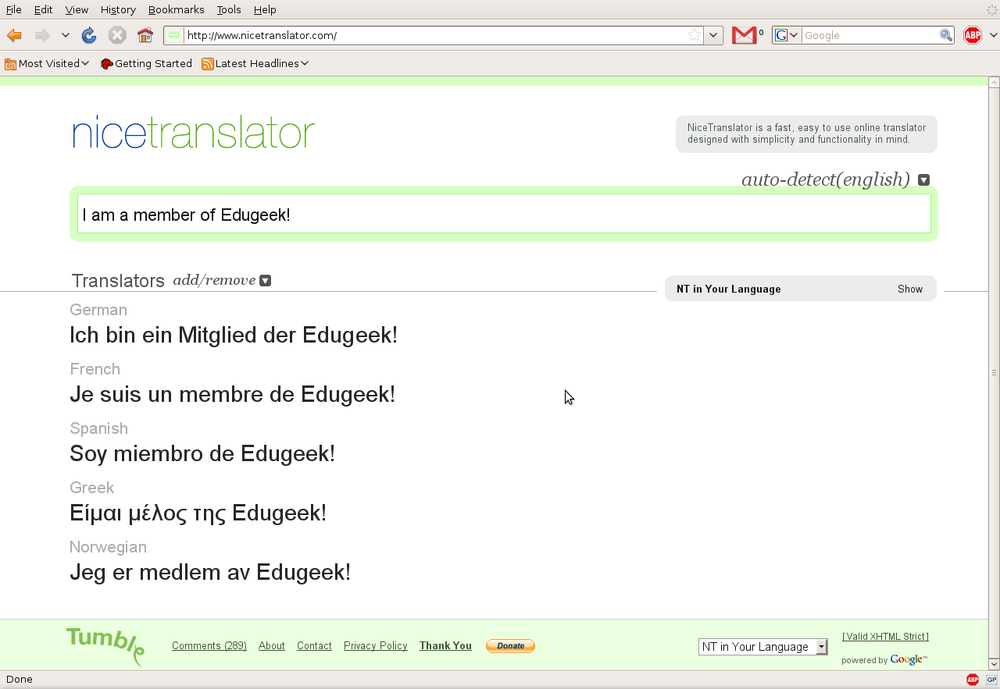The image size is (1000, 689).
Task: Open the Privacy Policy link
Action: click(x=376, y=646)
